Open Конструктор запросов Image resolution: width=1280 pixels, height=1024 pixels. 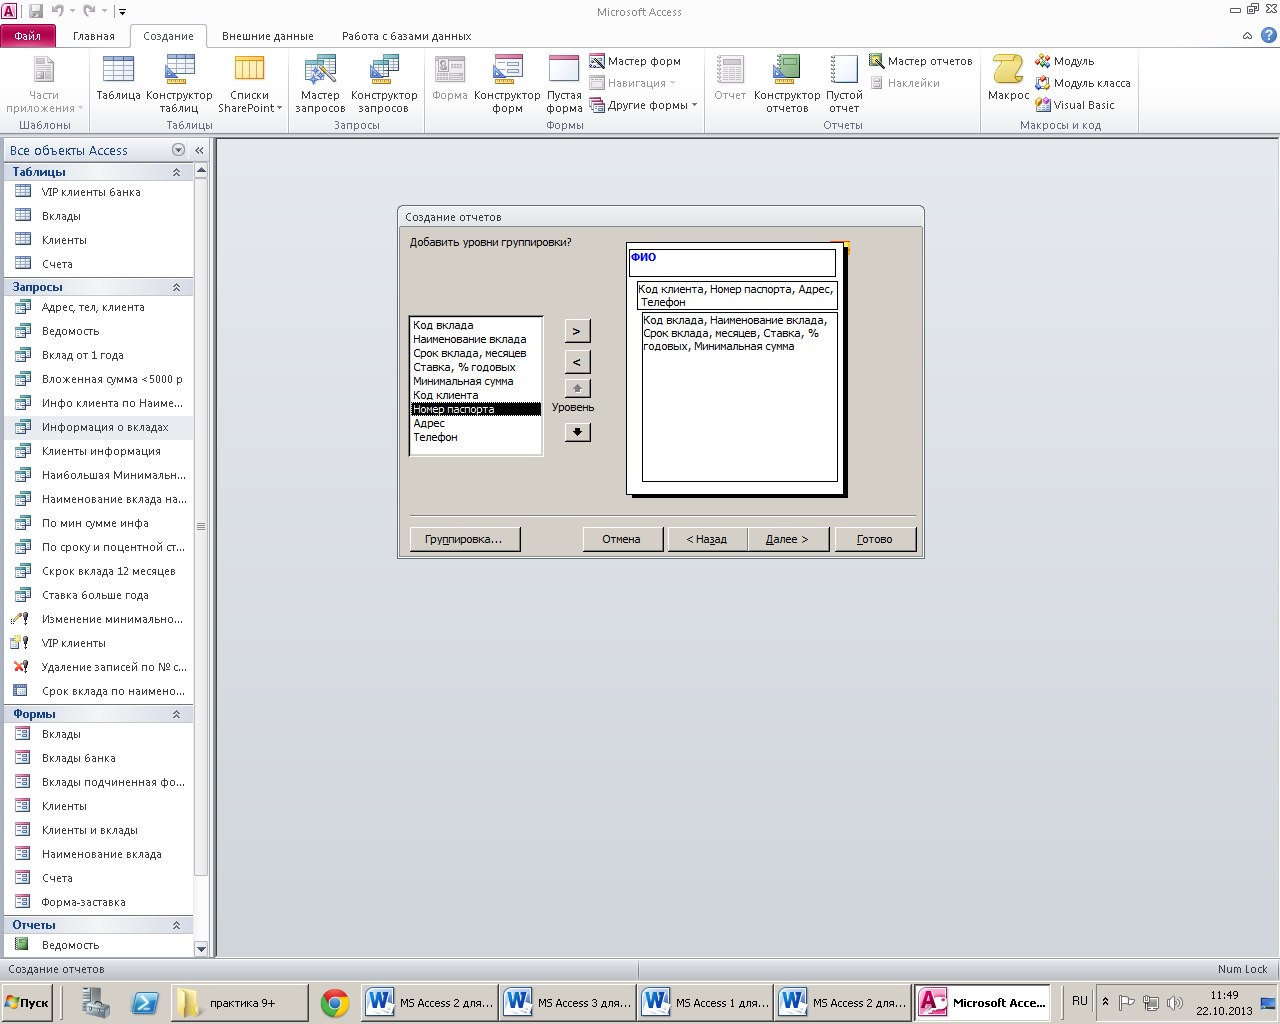point(384,84)
